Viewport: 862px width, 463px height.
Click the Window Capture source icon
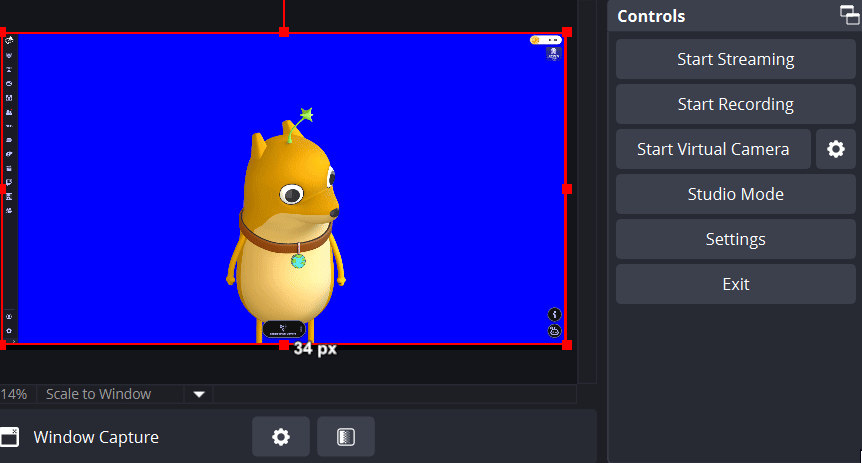9,437
